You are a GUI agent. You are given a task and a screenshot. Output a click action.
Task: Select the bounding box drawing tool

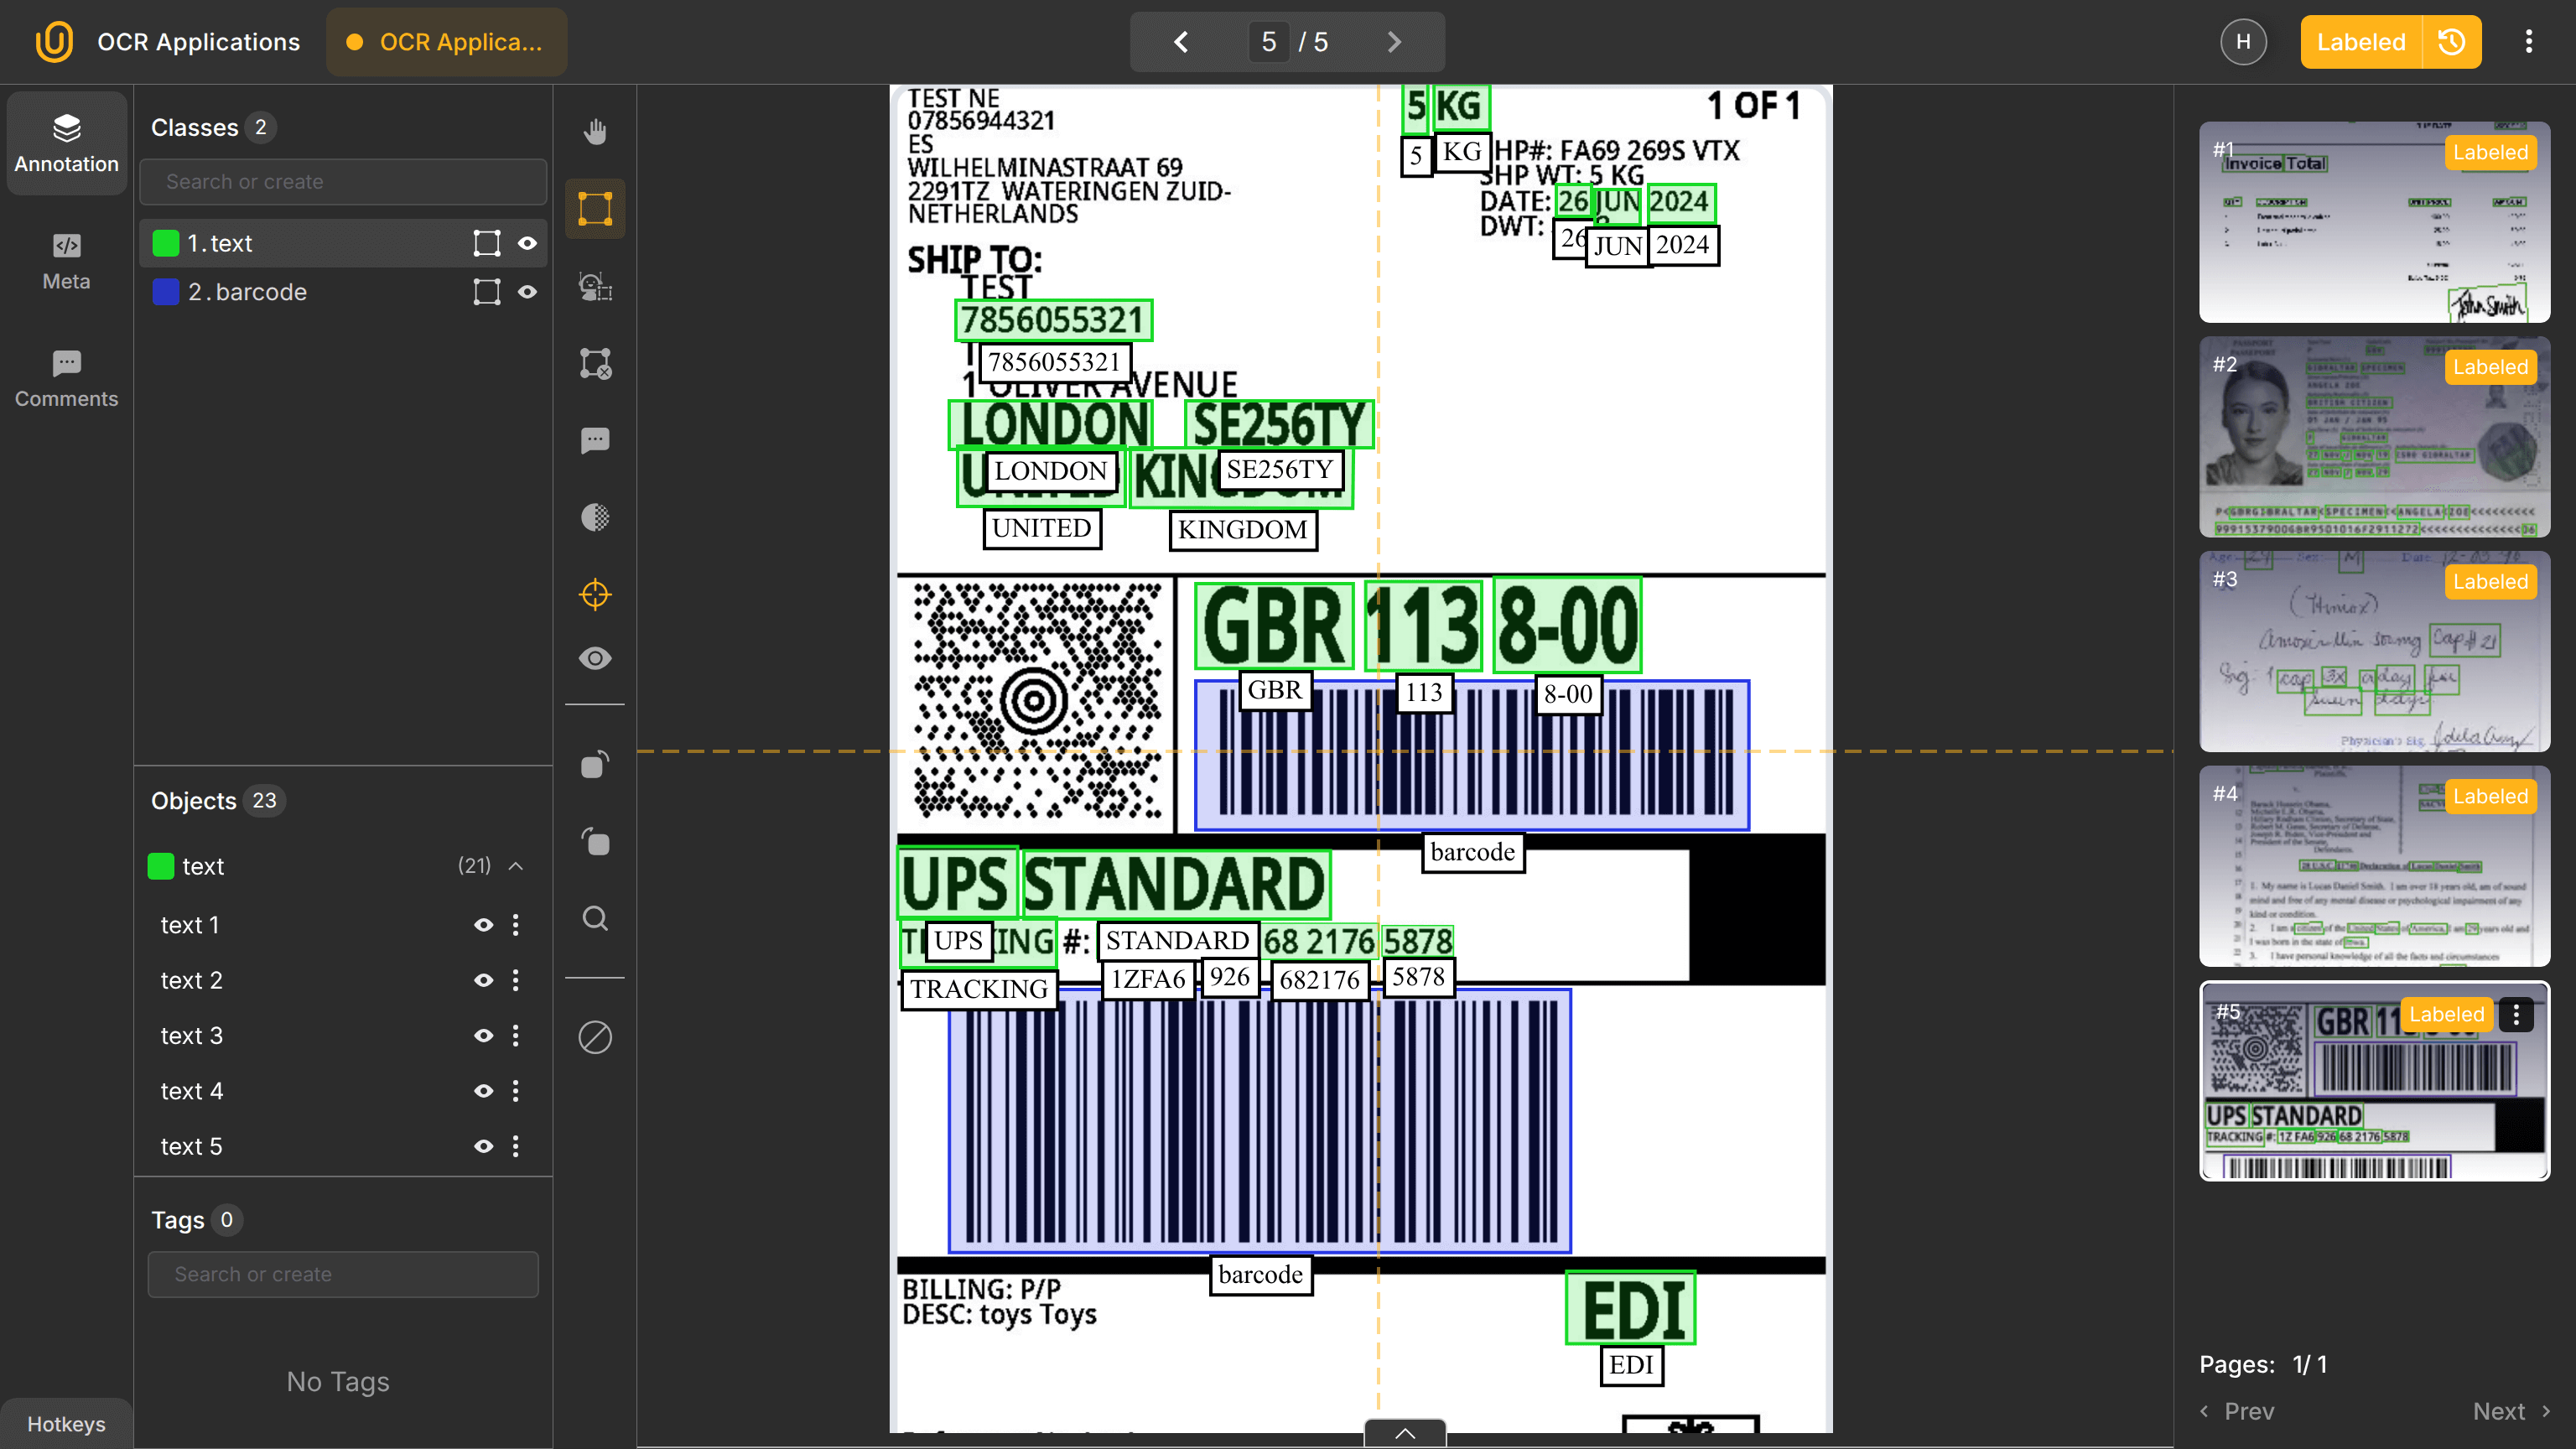click(x=595, y=208)
